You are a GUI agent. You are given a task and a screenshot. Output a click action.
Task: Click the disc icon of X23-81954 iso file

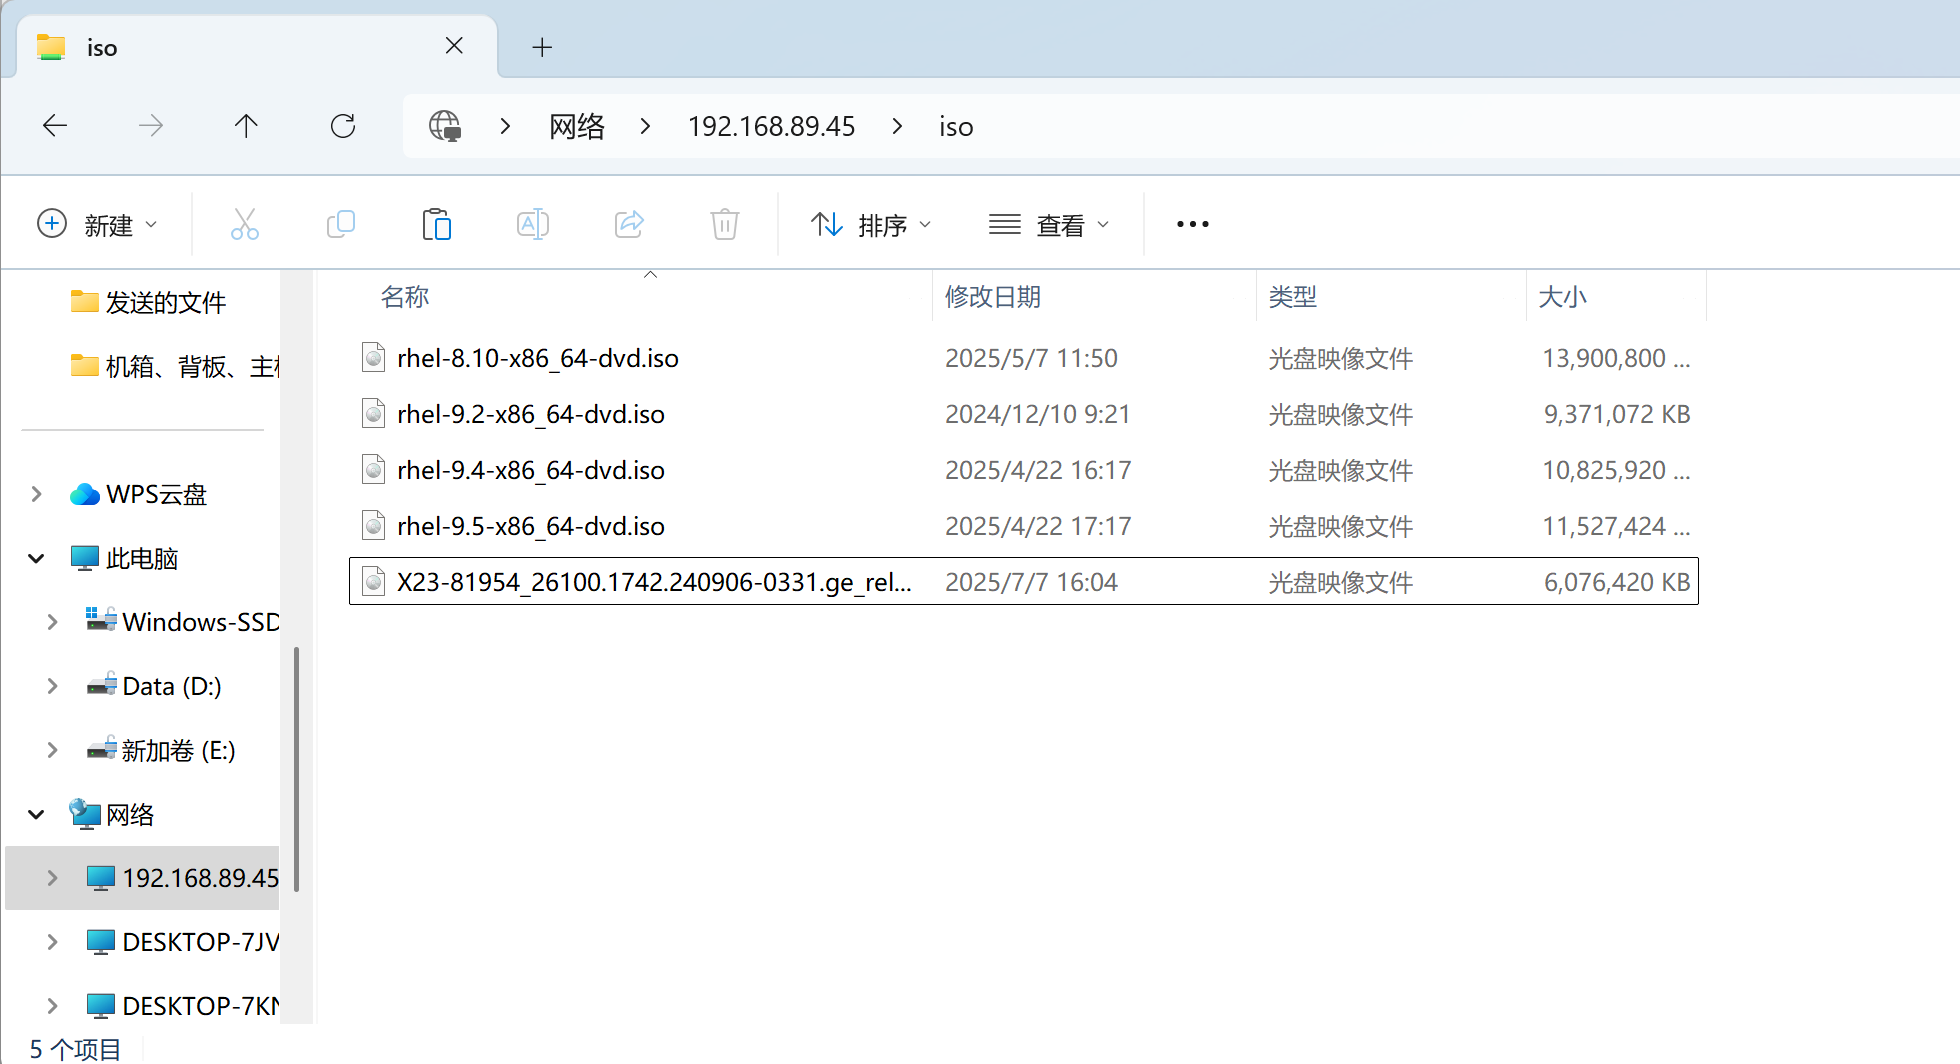374,581
